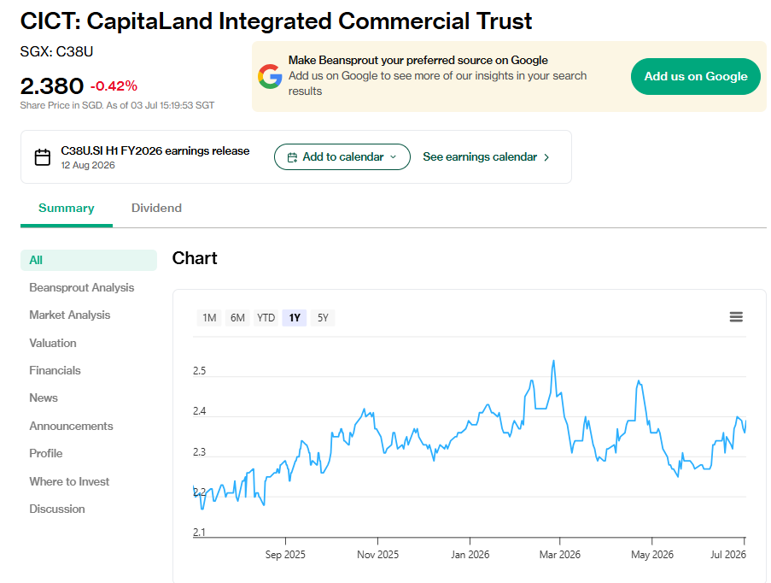Click the -0.42% price change

tap(114, 86)
